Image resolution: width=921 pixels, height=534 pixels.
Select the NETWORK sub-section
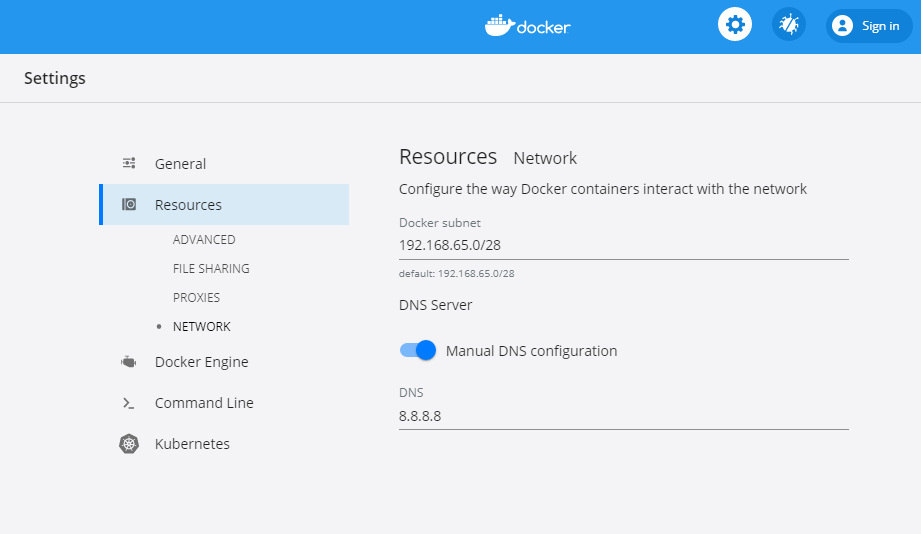pos(201,327)
